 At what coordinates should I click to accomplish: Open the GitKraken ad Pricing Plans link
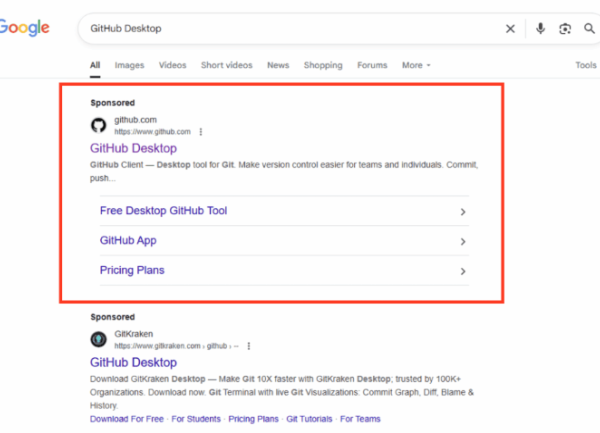coord(253,419)
